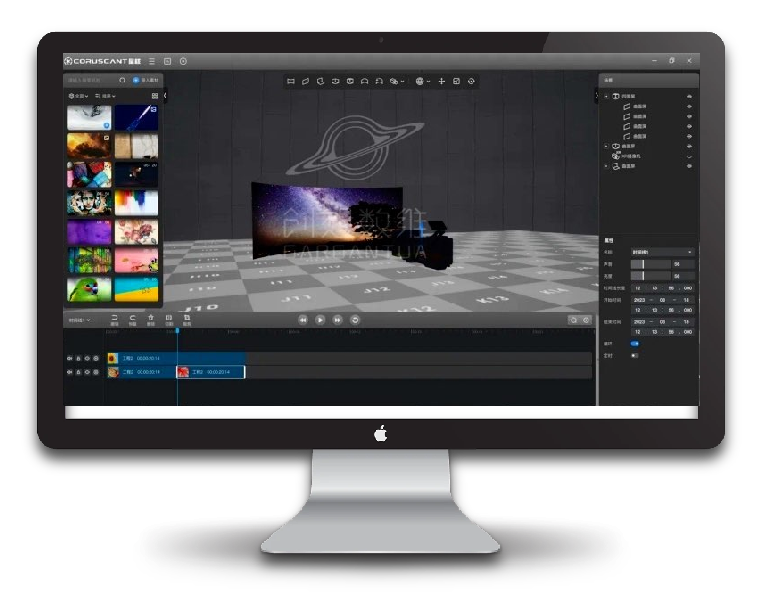Image resolution: width=765 pixels, height=606 pixels.
Task: Click the split clip tool in timeline toolbar
Action: (x=169, y=320)
